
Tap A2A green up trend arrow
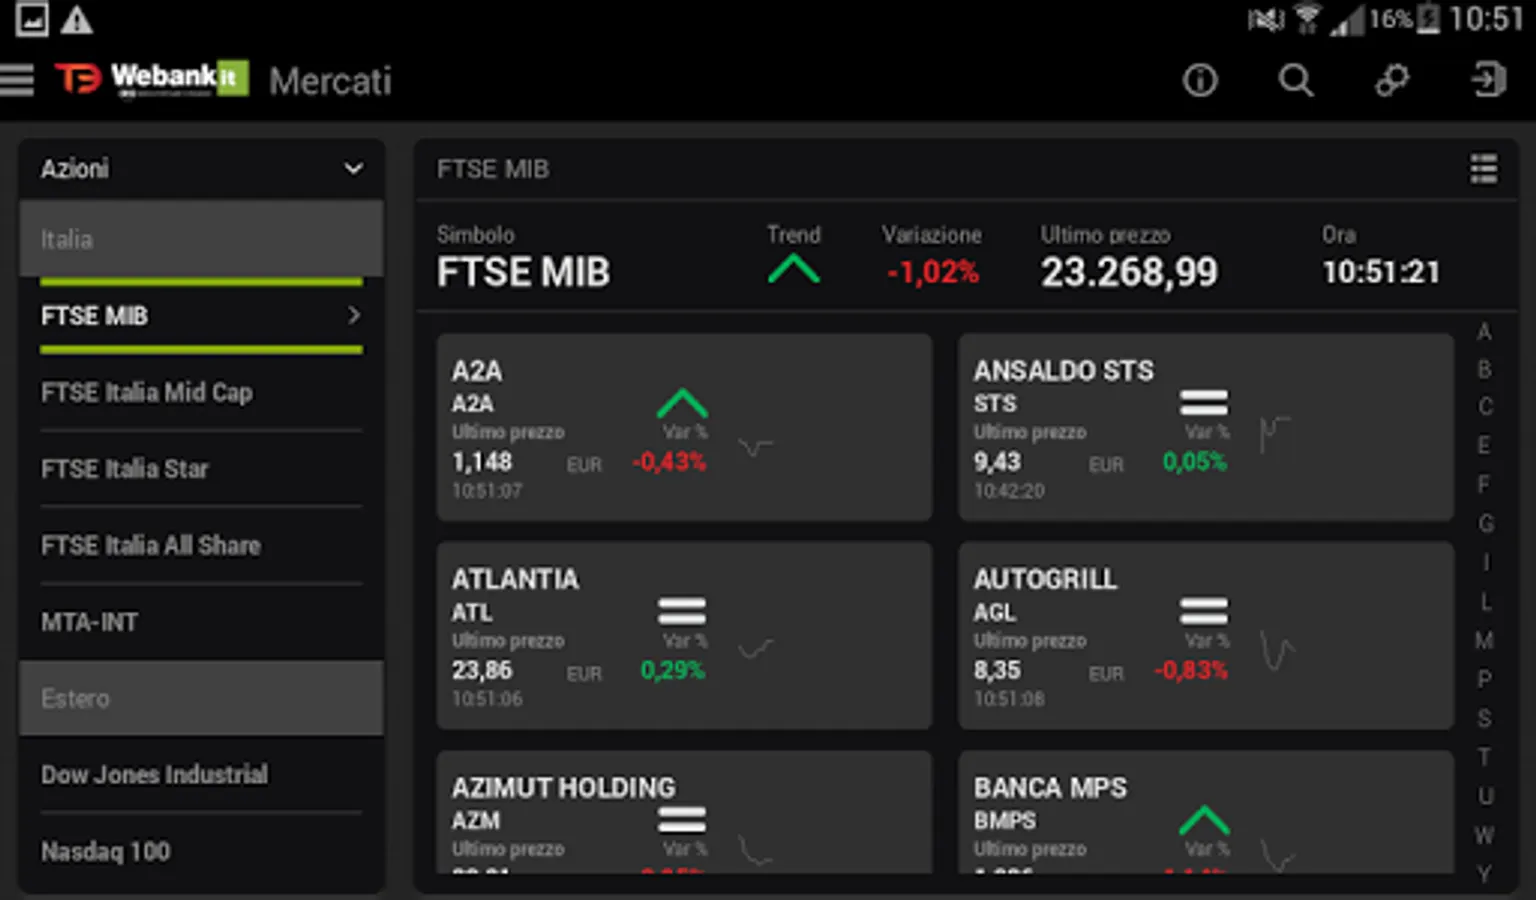(682, 403)
